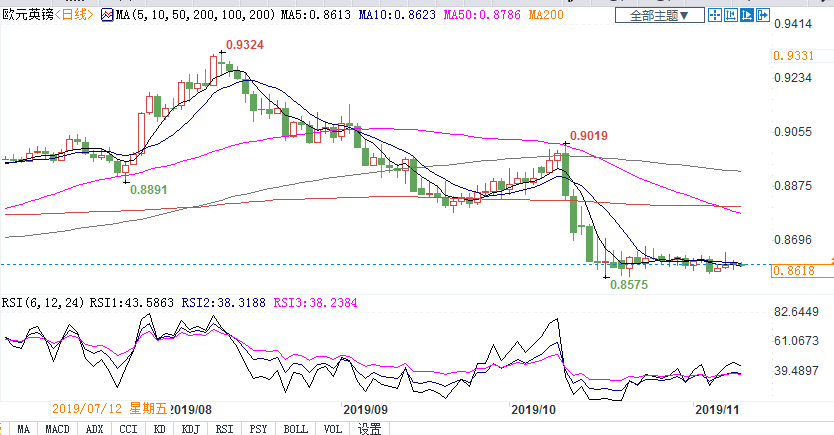Click the 设置 settings button
834x435 pixels.
pyautogui.click(x=369, y=428)
